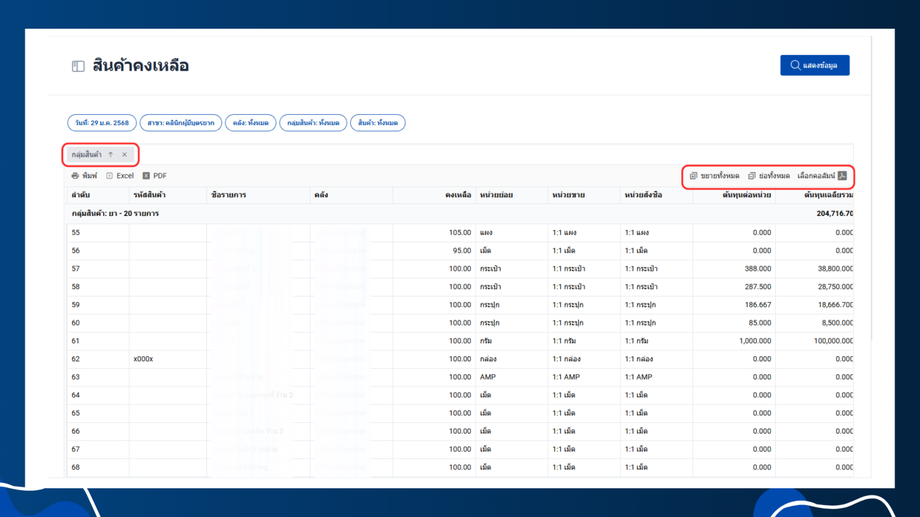Select the row with code x000x
920x517 pixels.
[144, 359]
